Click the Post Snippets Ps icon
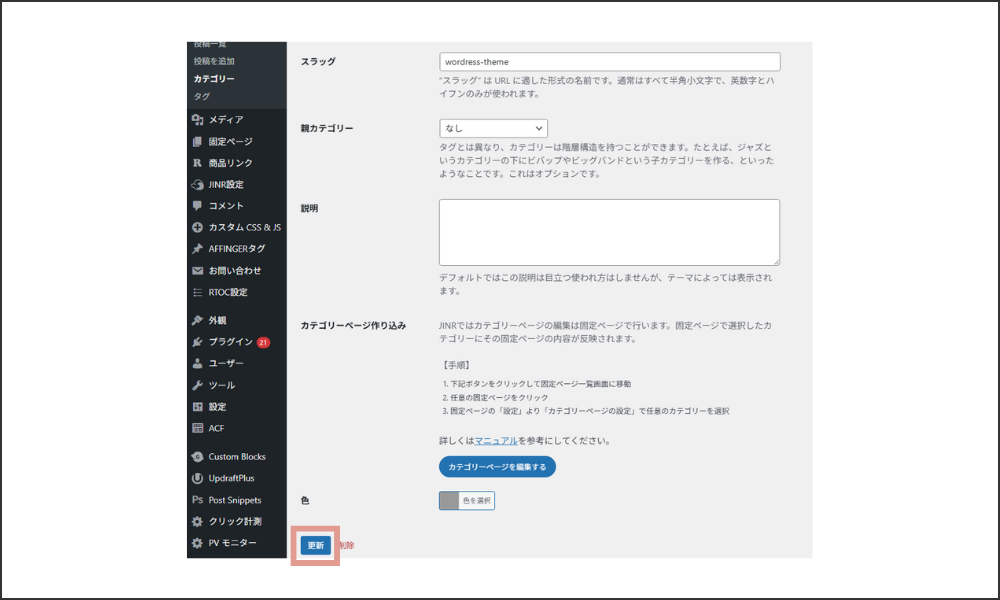1000x600 pixels. 197,500
